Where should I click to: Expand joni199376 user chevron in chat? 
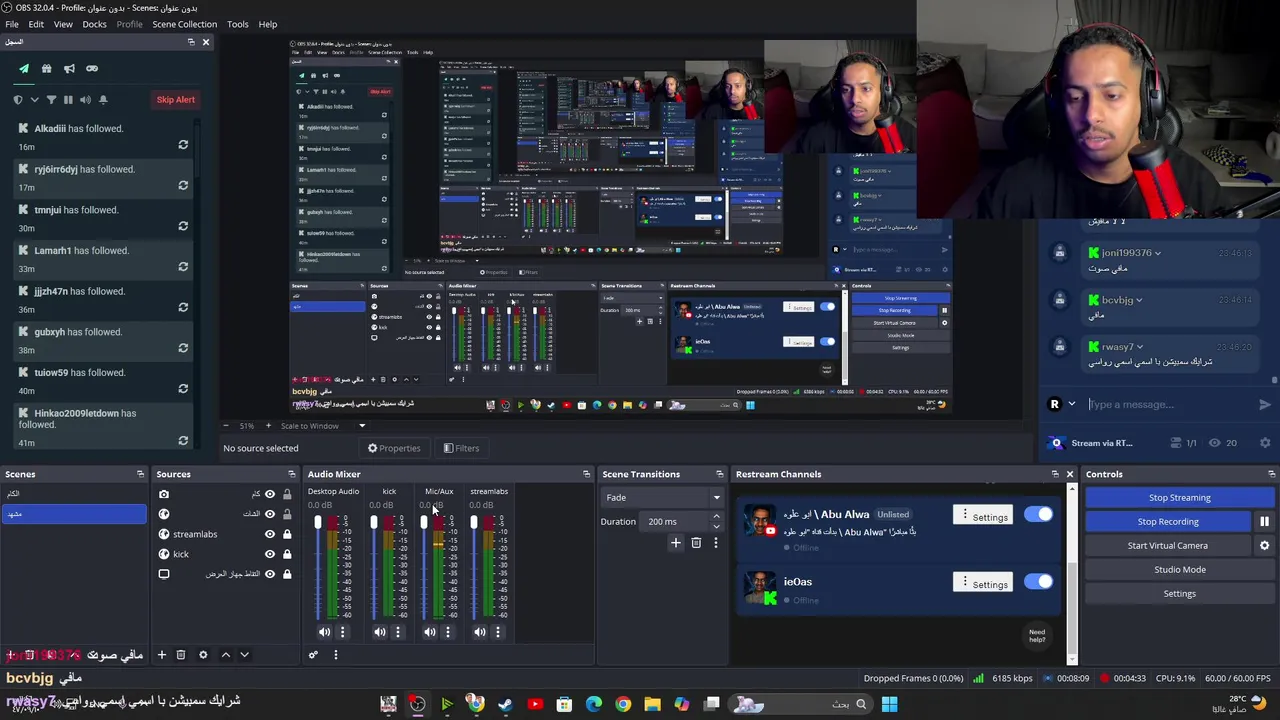1158,253
